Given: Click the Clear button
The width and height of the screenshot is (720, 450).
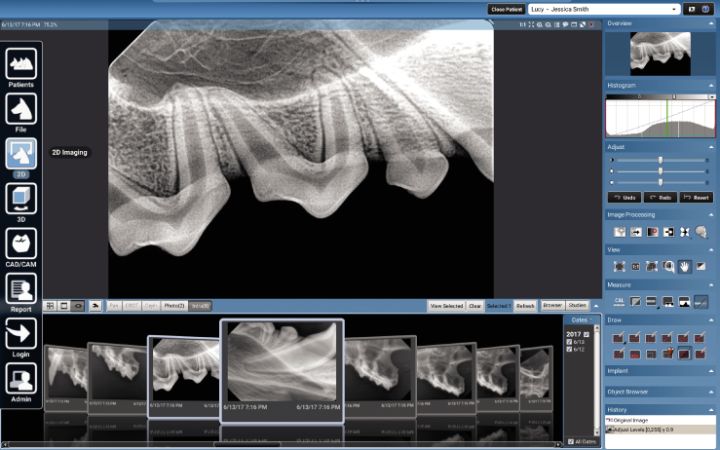Looking at the screenshot, I should point(475,306).
